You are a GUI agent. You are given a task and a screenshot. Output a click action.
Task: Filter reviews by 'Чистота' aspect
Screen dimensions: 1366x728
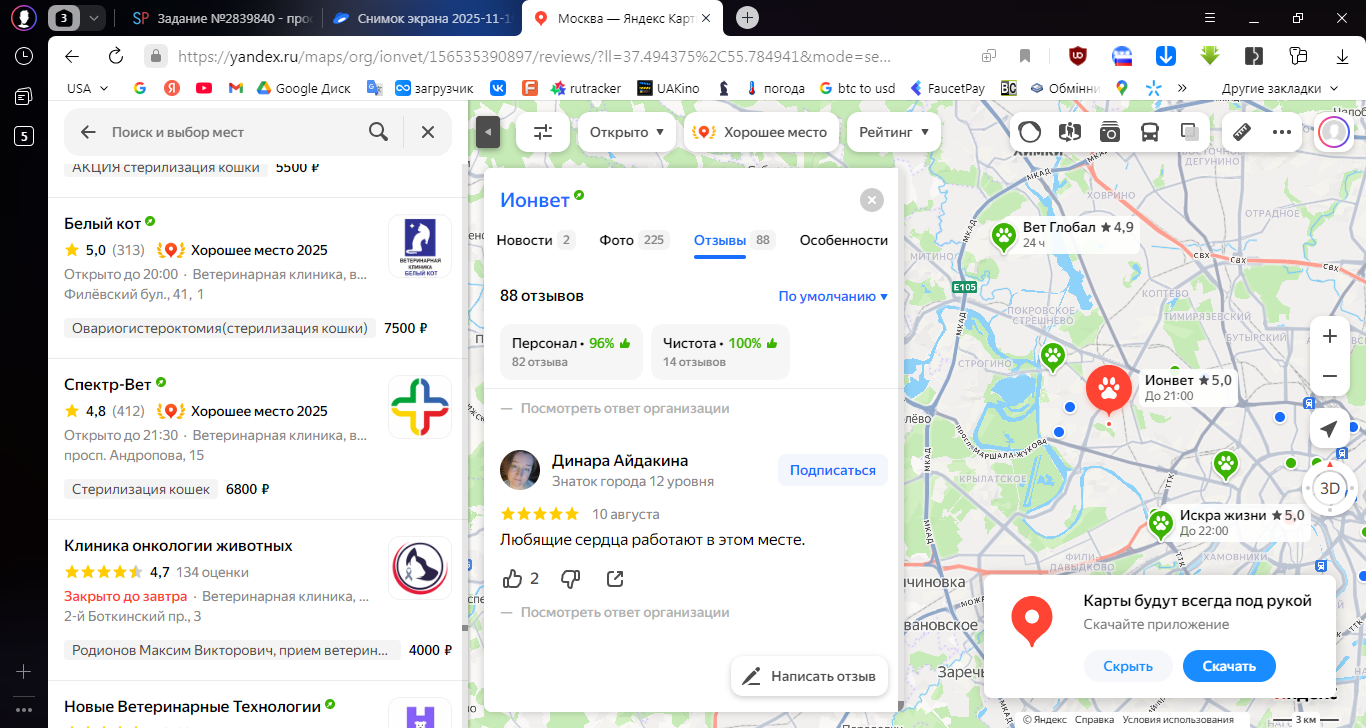[x=720, y=352]
